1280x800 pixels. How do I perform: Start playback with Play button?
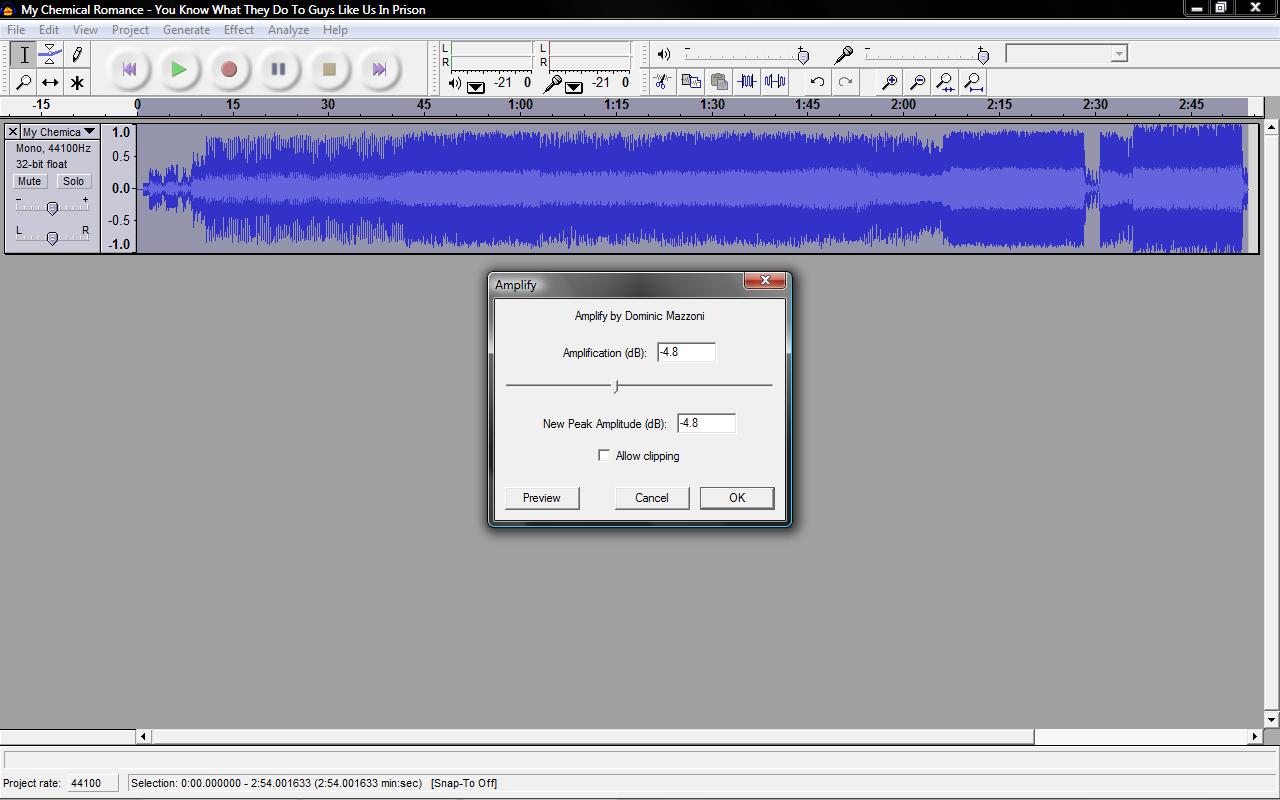[x=179, y=69]
